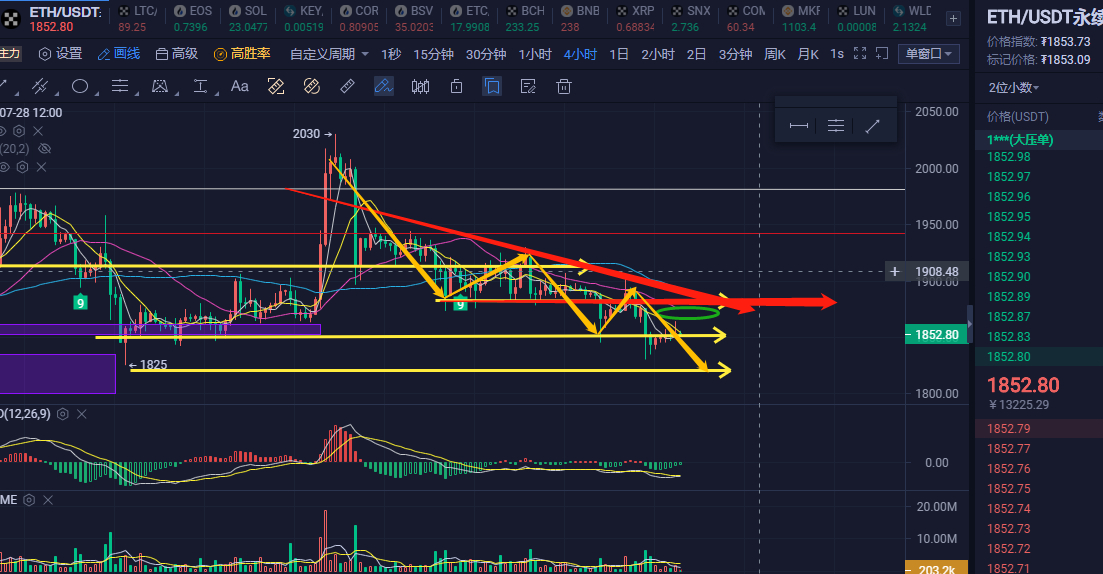
Task: Select the dashed-frame ruler tool
Action: 276,87
